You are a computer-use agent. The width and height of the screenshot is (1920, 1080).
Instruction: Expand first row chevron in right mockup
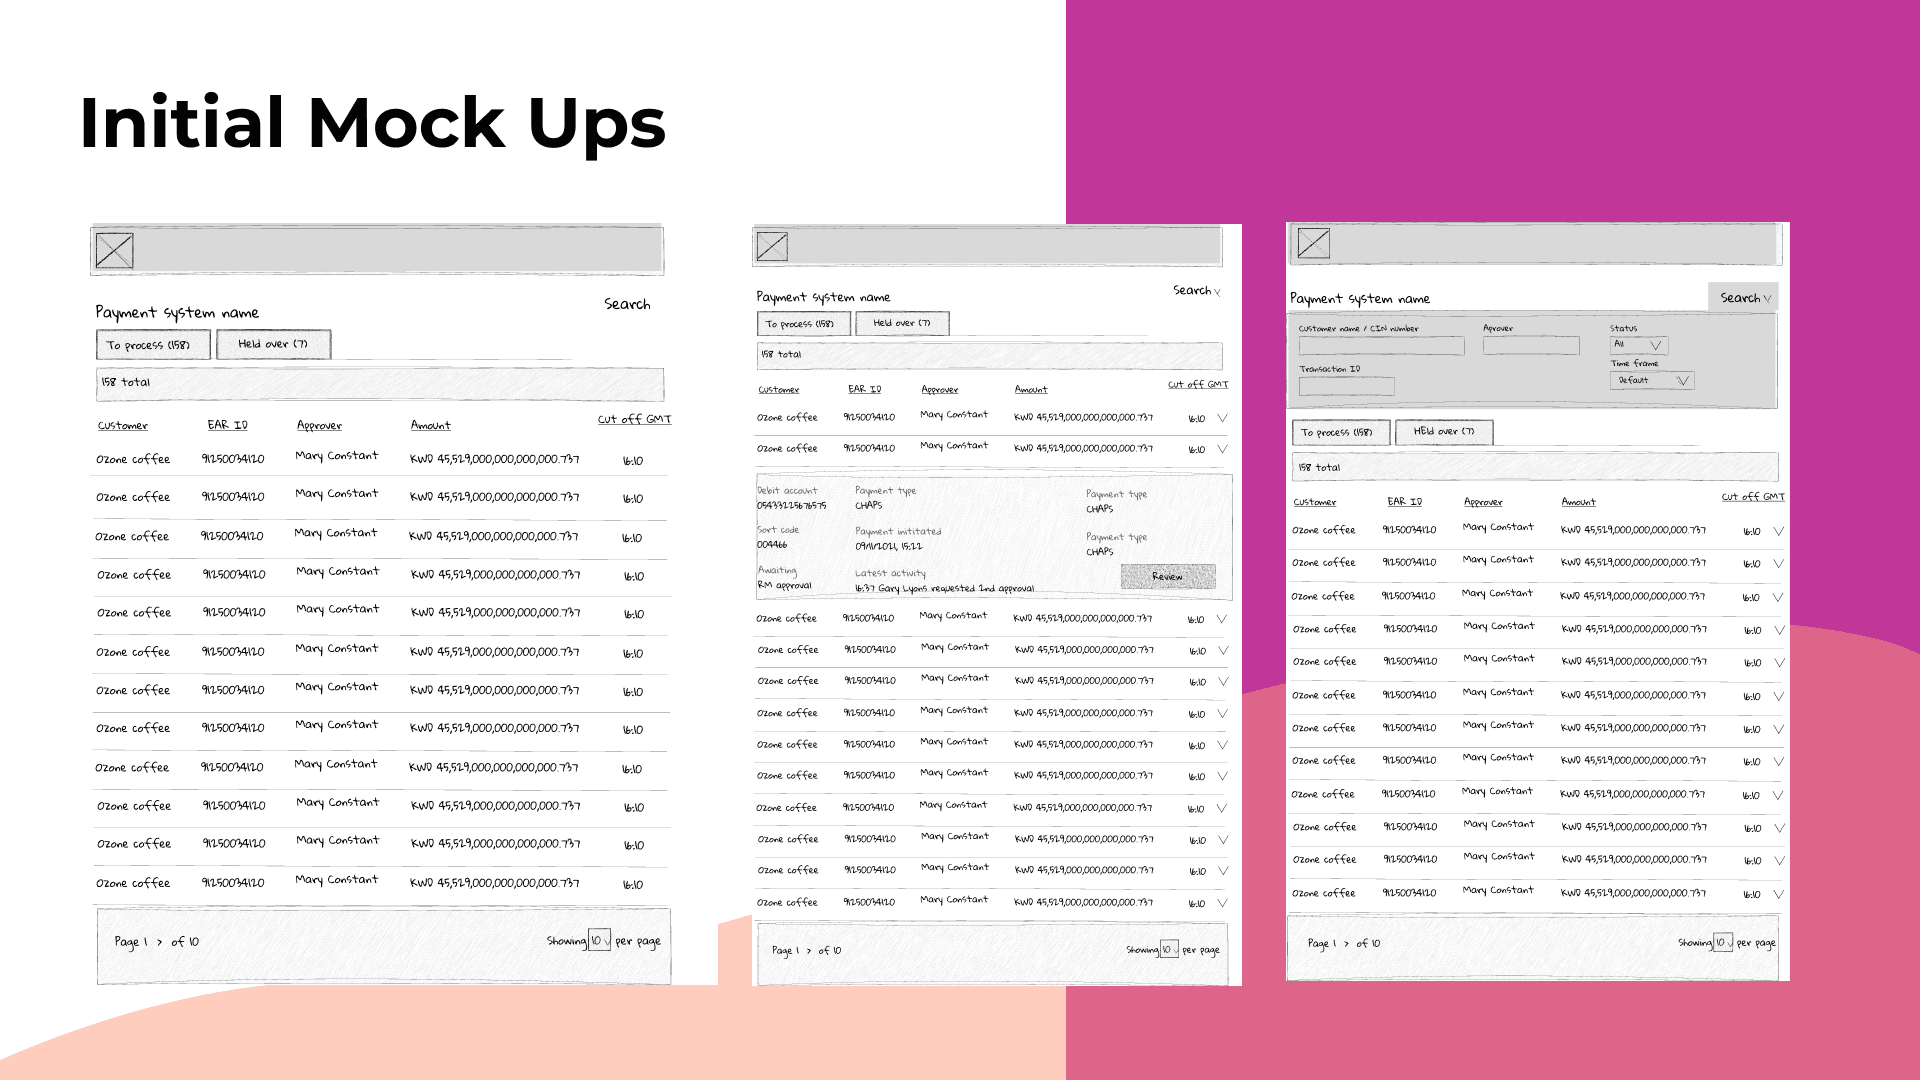(x=1778, y=531)
